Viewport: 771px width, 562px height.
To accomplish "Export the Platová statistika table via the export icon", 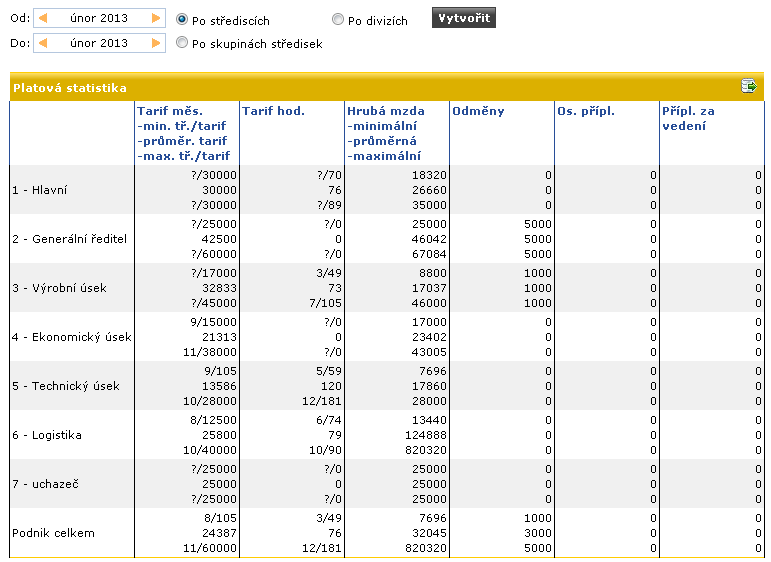I will point(748,86).
